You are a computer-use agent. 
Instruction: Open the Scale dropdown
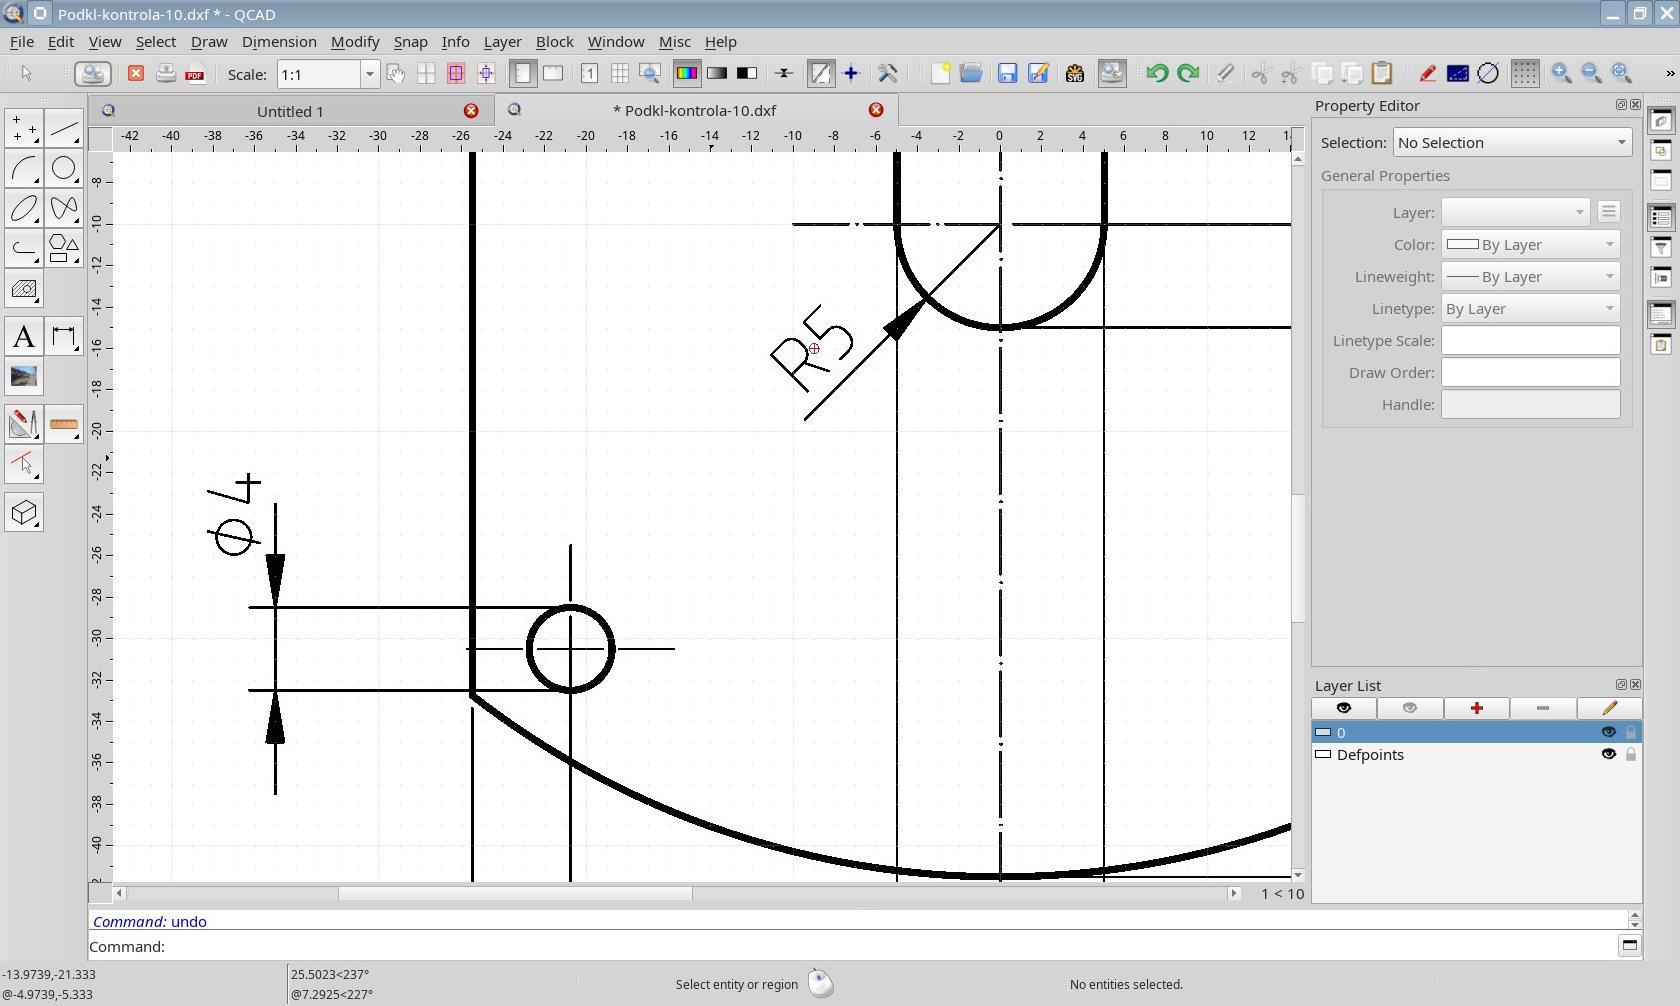[369, 74]
